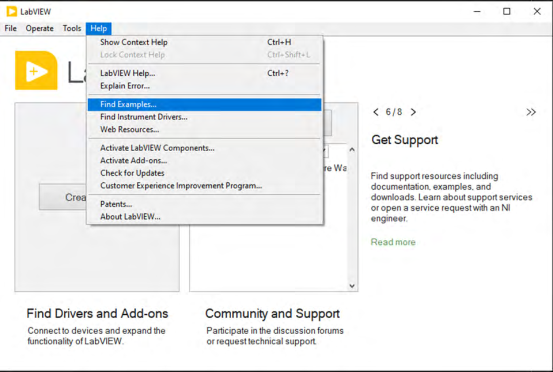
Task: Click the LabVIEW title bar logo icon
Action: tap(12, 12)
